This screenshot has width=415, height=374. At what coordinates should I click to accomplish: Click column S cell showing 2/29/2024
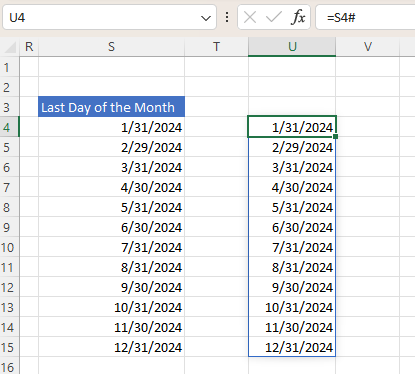[x=111, y=147]
